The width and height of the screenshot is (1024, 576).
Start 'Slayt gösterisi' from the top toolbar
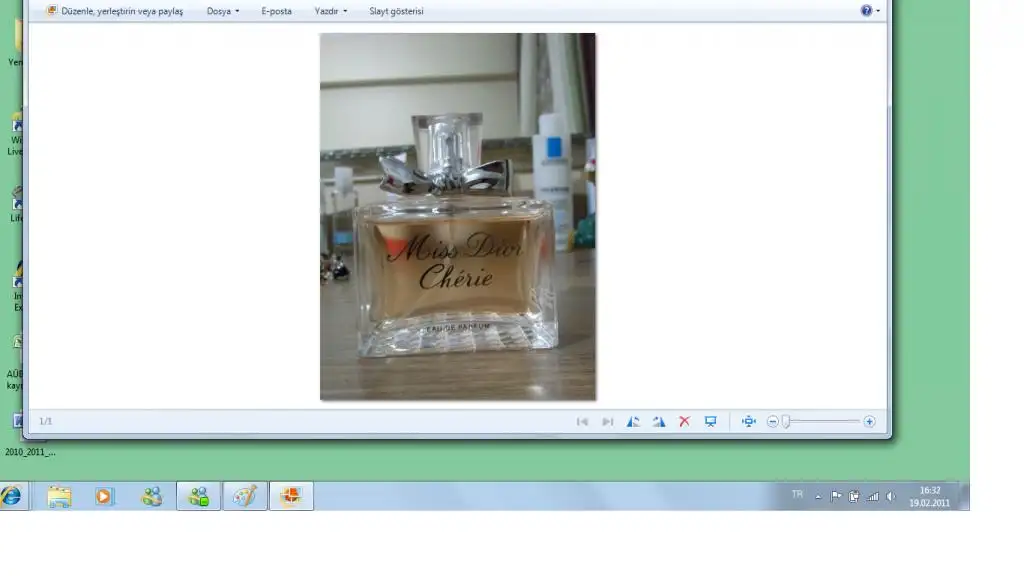[x=396, y=11]
